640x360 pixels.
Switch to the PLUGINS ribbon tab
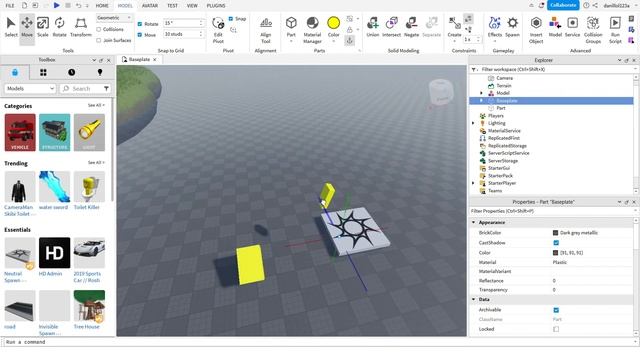tap(216, 6)
